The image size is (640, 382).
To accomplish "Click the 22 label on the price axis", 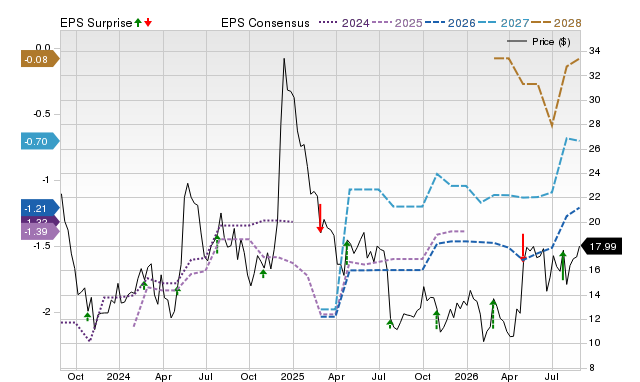I will 594,197.
